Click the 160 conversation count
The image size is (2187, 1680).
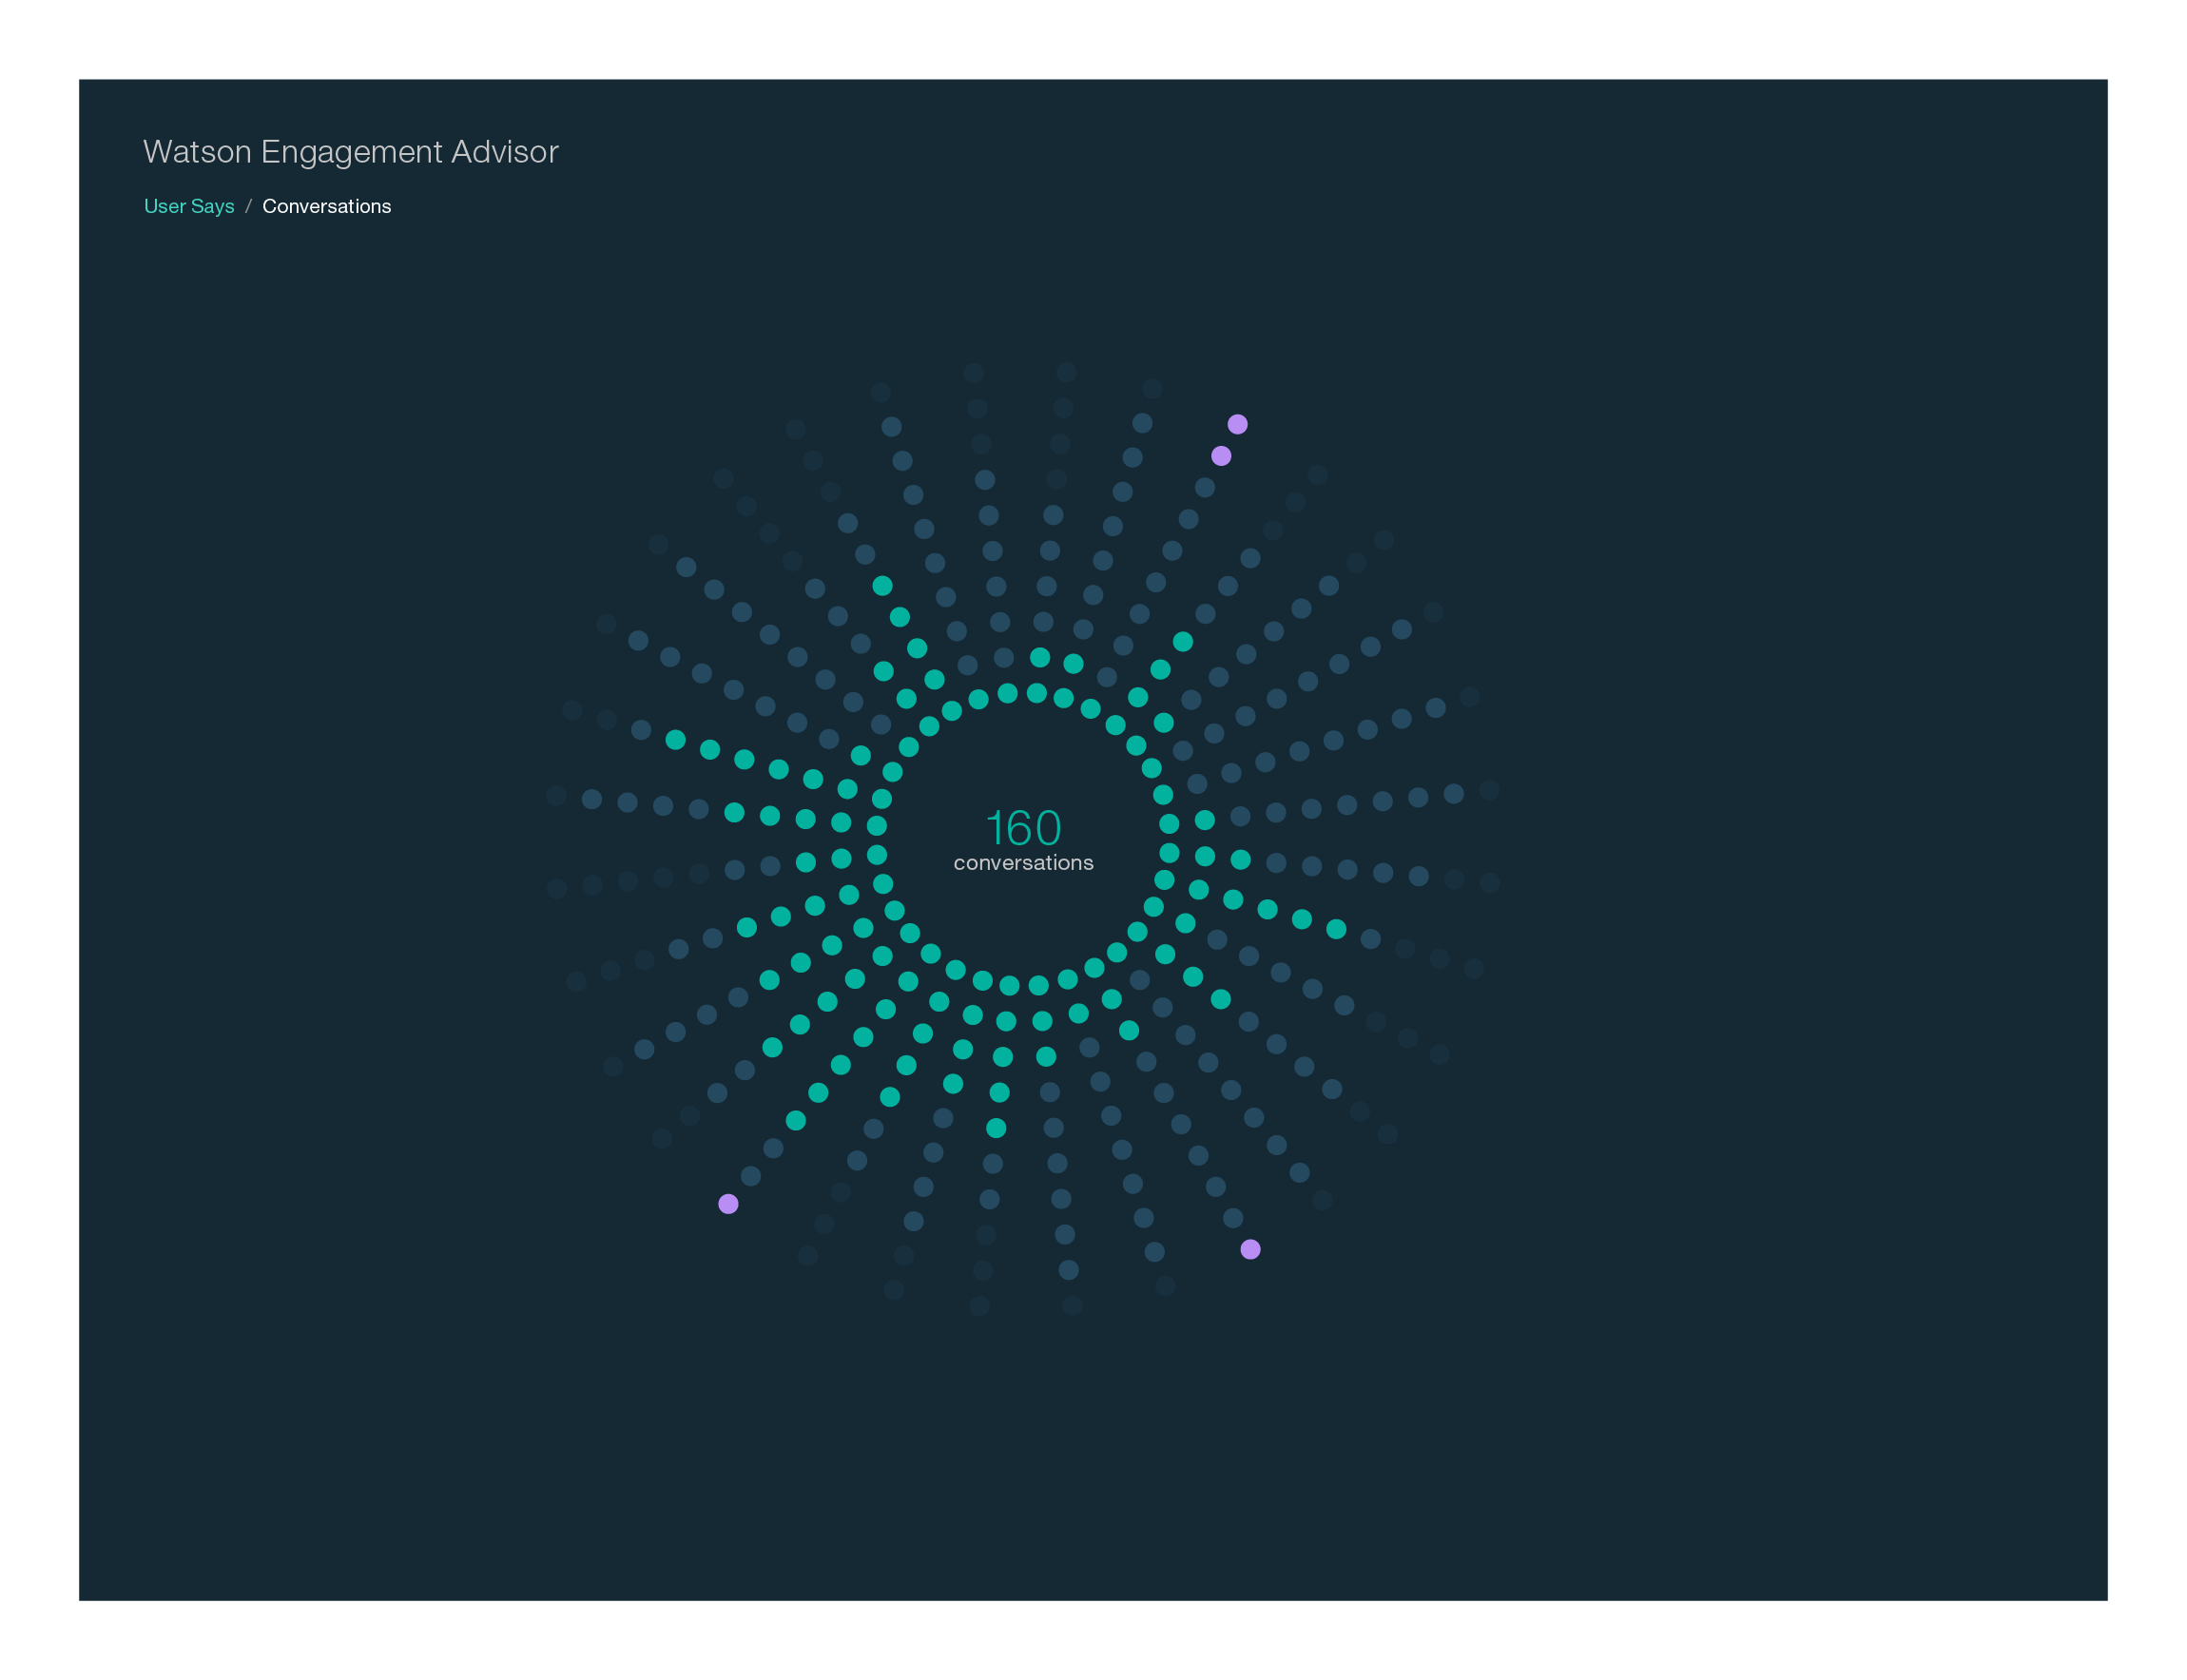point(1022,827)
